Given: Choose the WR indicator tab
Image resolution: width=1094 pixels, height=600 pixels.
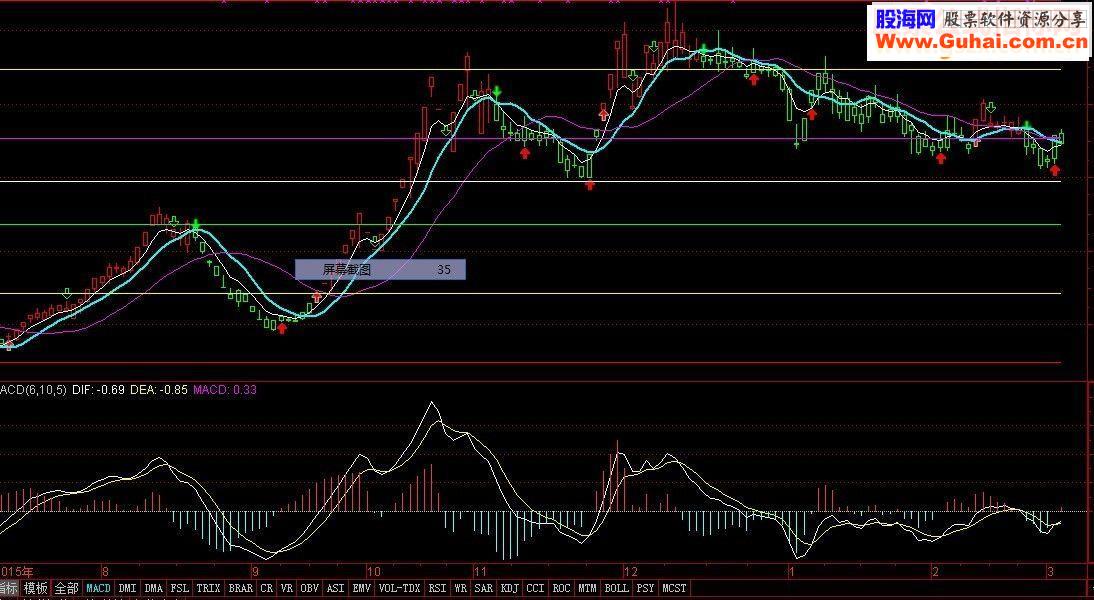Looking at the screenshot, I should coord(460,588).
